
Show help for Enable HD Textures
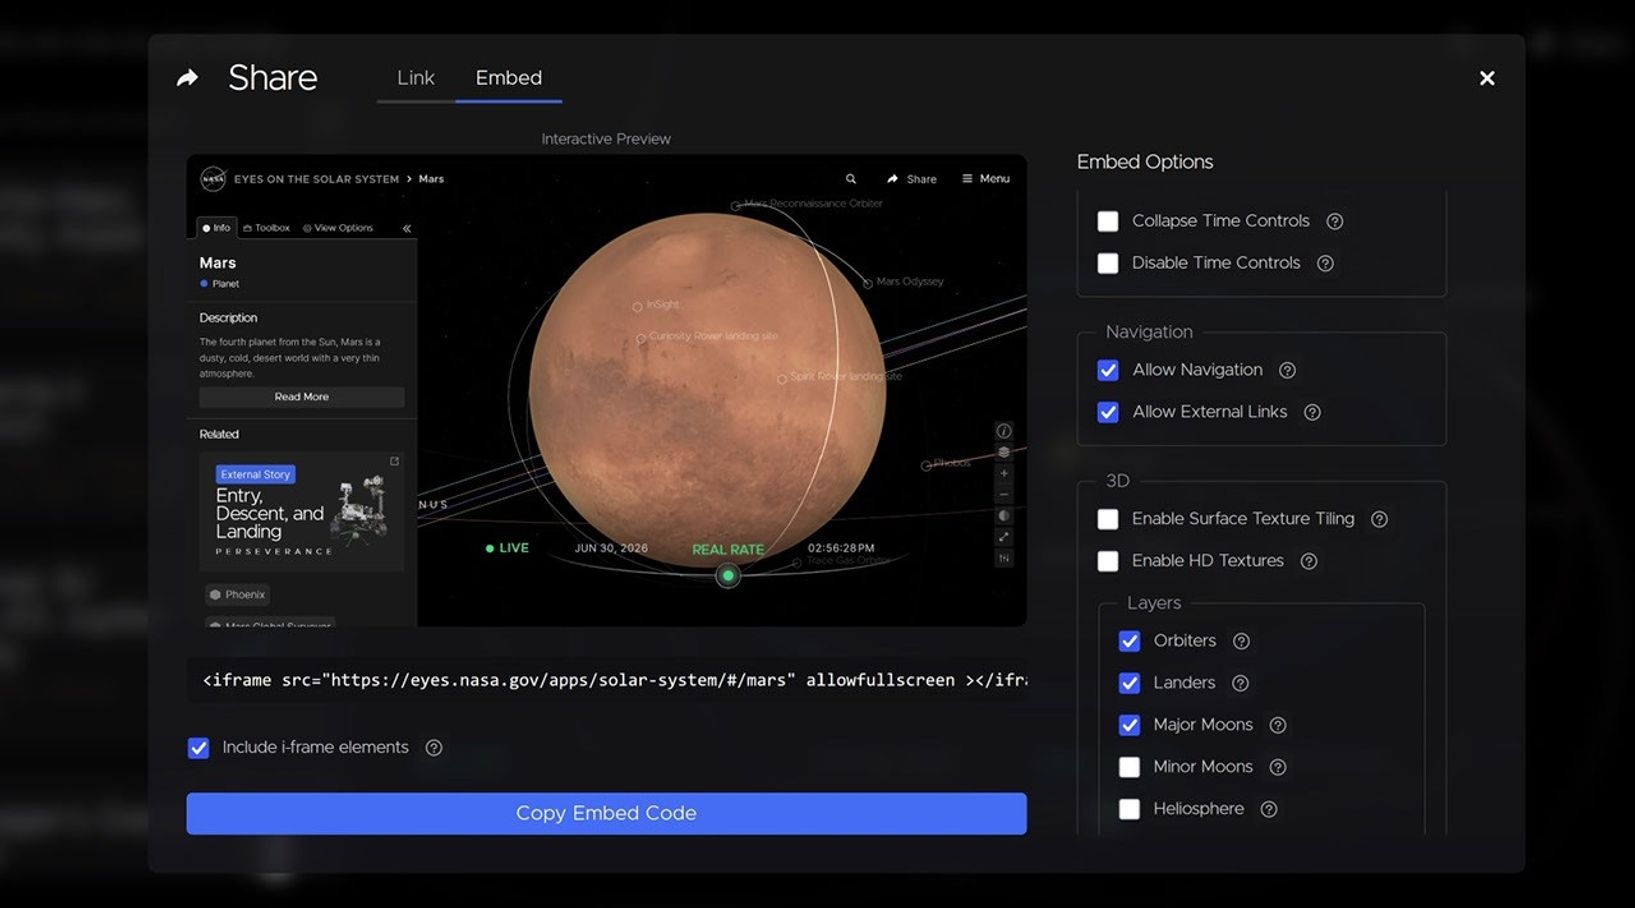tap(1309, 561)
